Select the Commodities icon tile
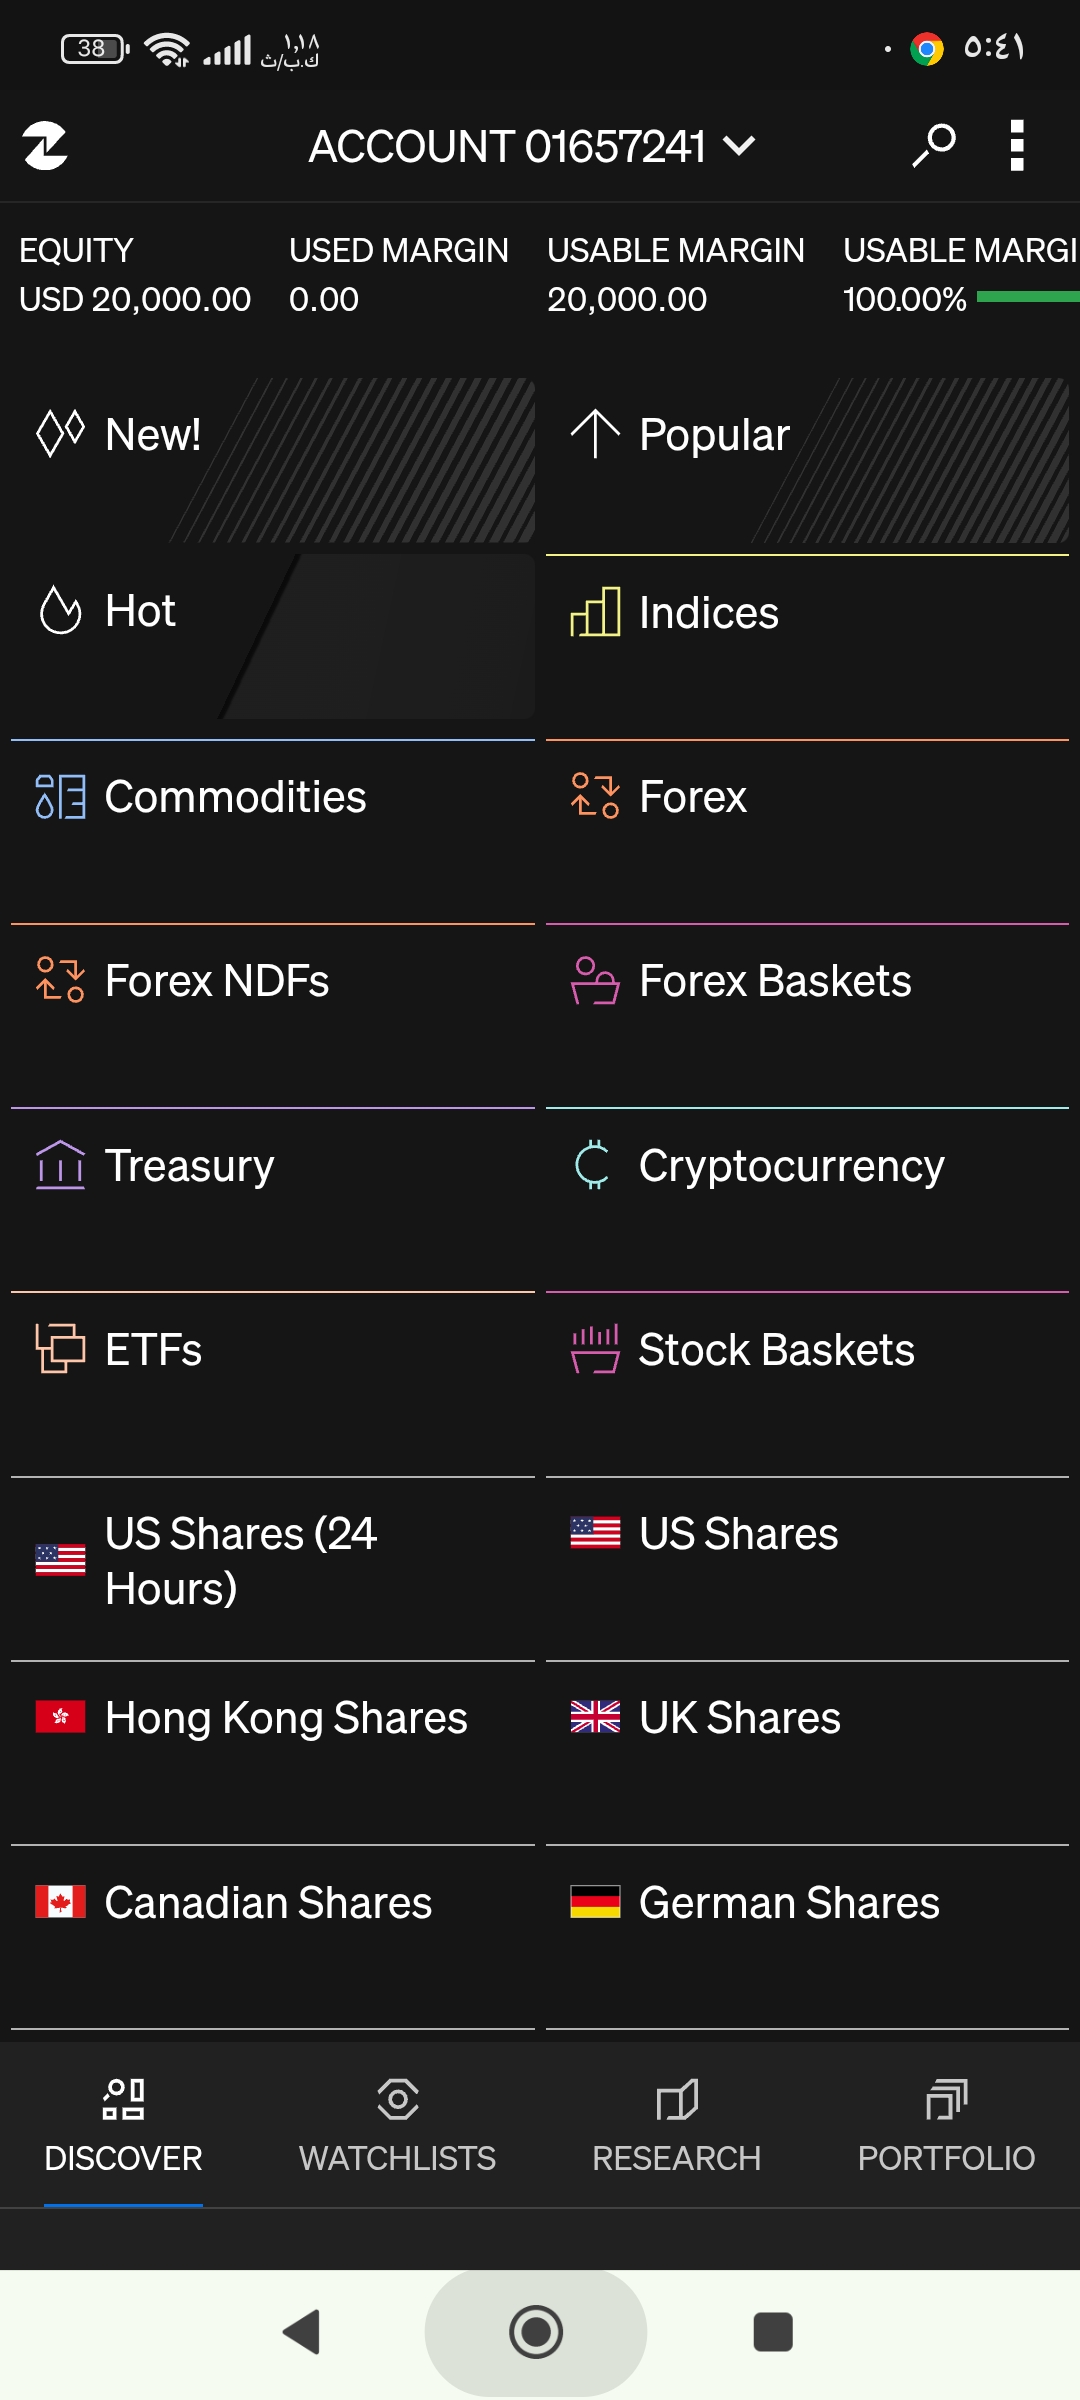Viewport: 1080px width, 2400px height. 60,797
